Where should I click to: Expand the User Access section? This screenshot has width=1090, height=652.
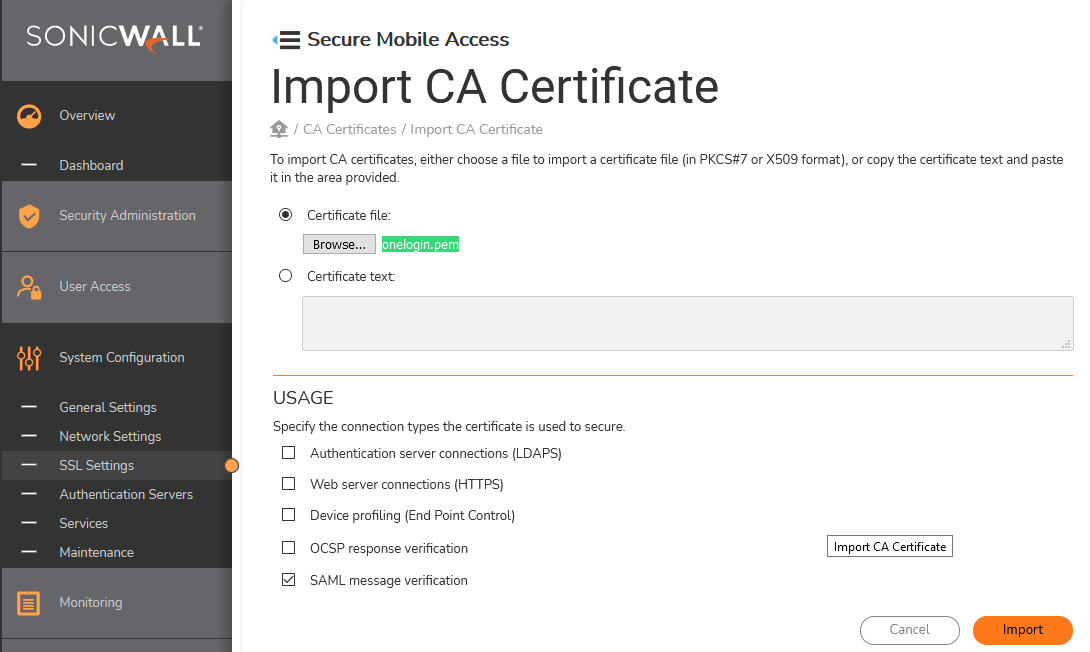tap(95, 287)
